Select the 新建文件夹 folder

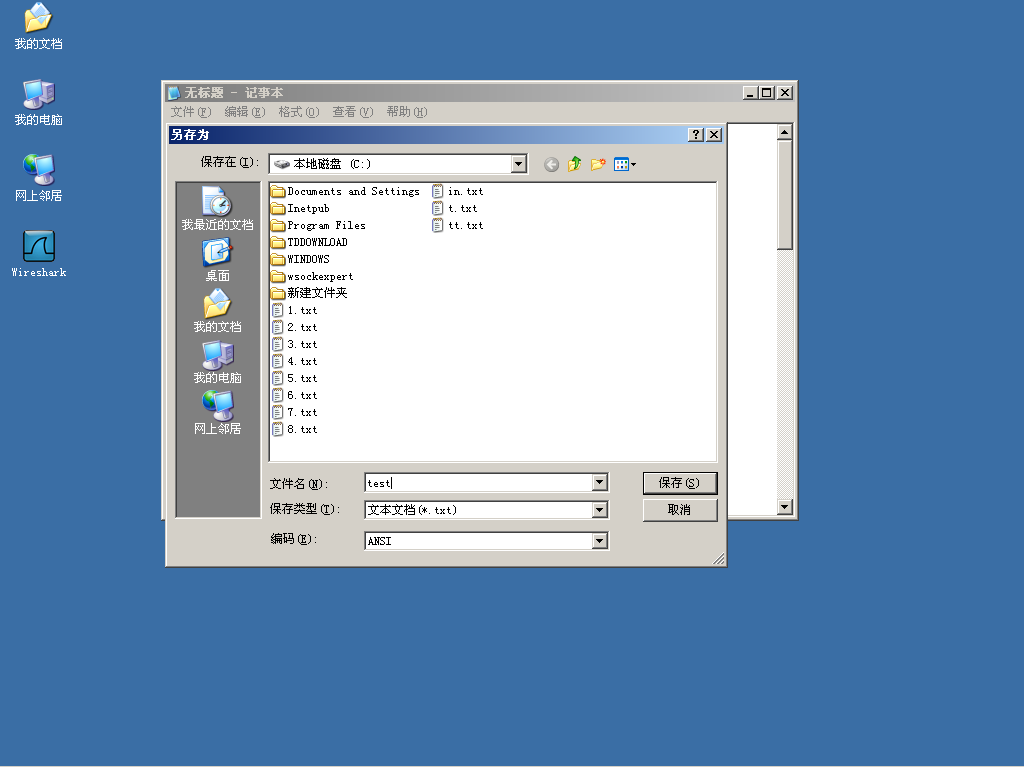point(310,293)
